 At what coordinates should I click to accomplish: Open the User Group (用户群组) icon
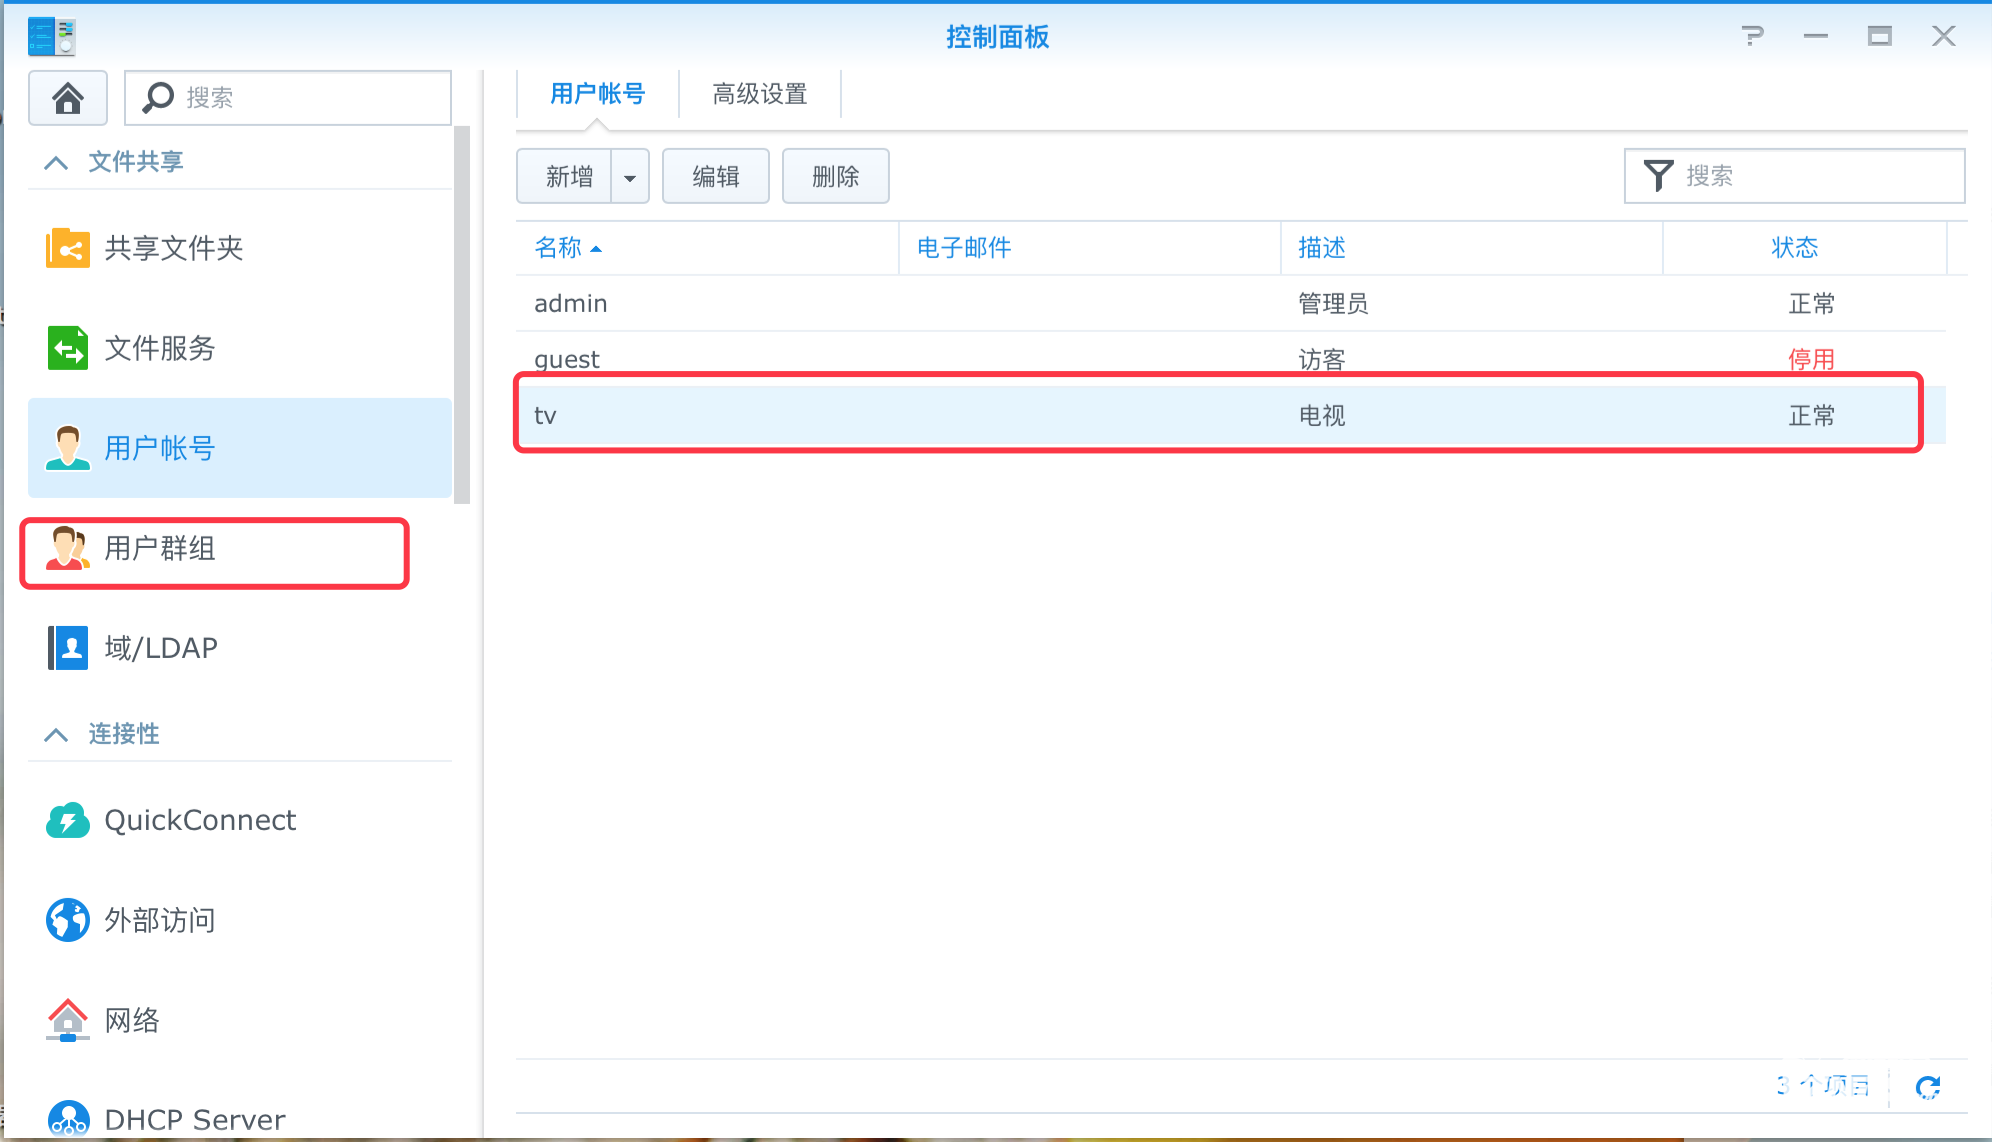68,548
